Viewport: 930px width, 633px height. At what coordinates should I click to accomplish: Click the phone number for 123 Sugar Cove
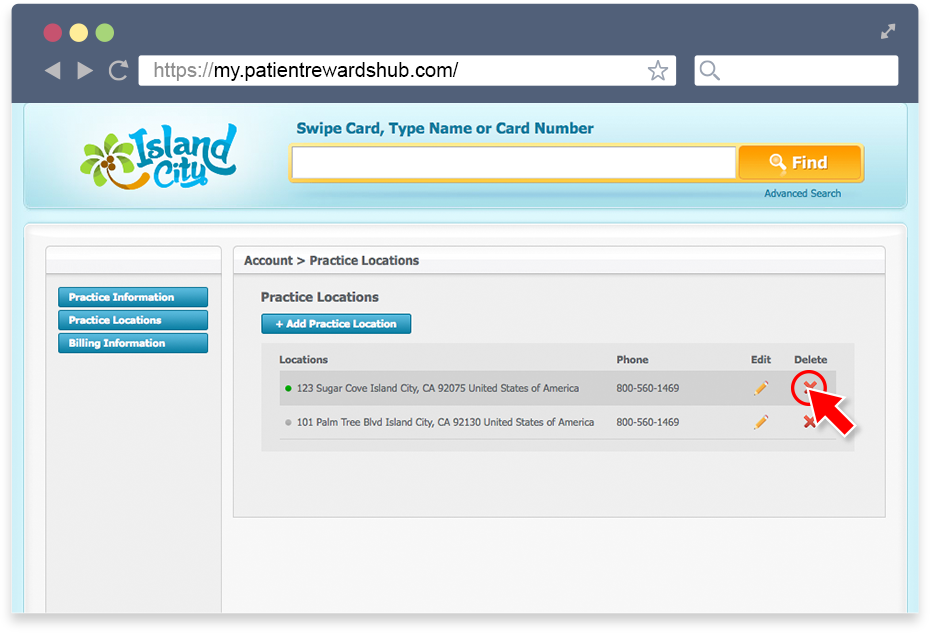click(648, 389)
